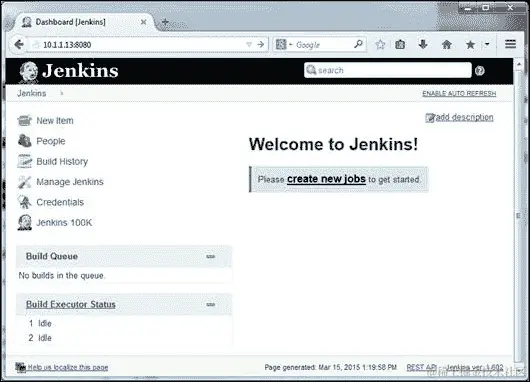This screenshot has width=530, height=382.
Task: Click the Welcome to Jenkins! heading
Action: pos(333,144)
